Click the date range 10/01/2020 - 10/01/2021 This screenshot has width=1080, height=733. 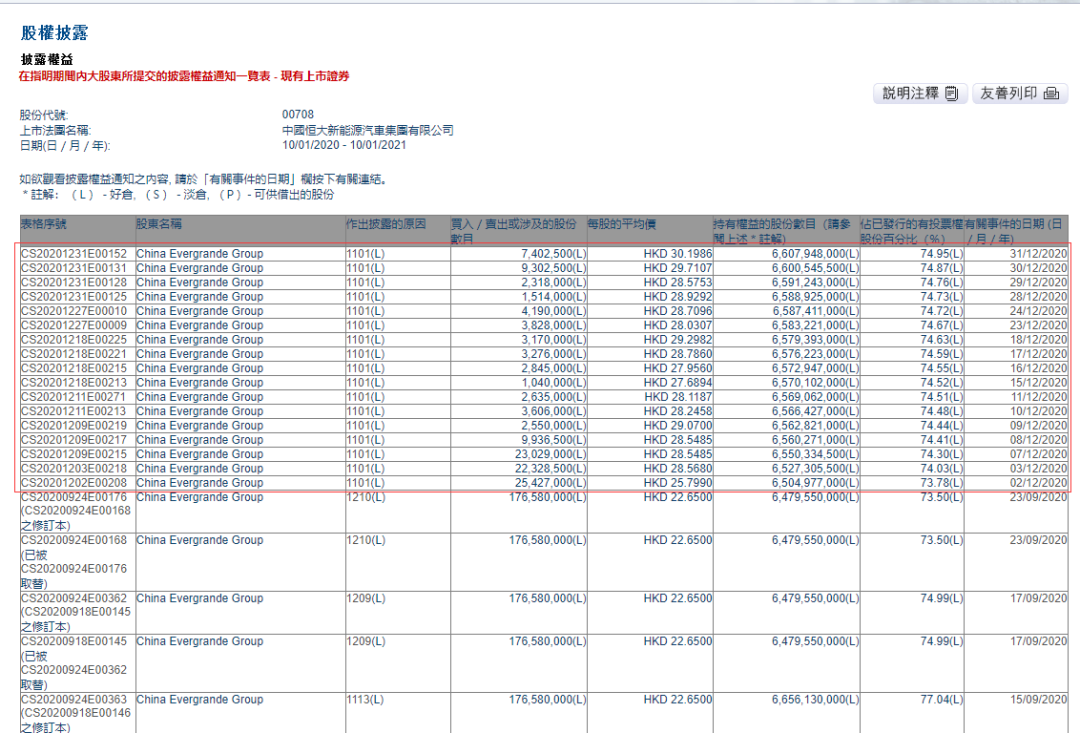pos(344,145)
